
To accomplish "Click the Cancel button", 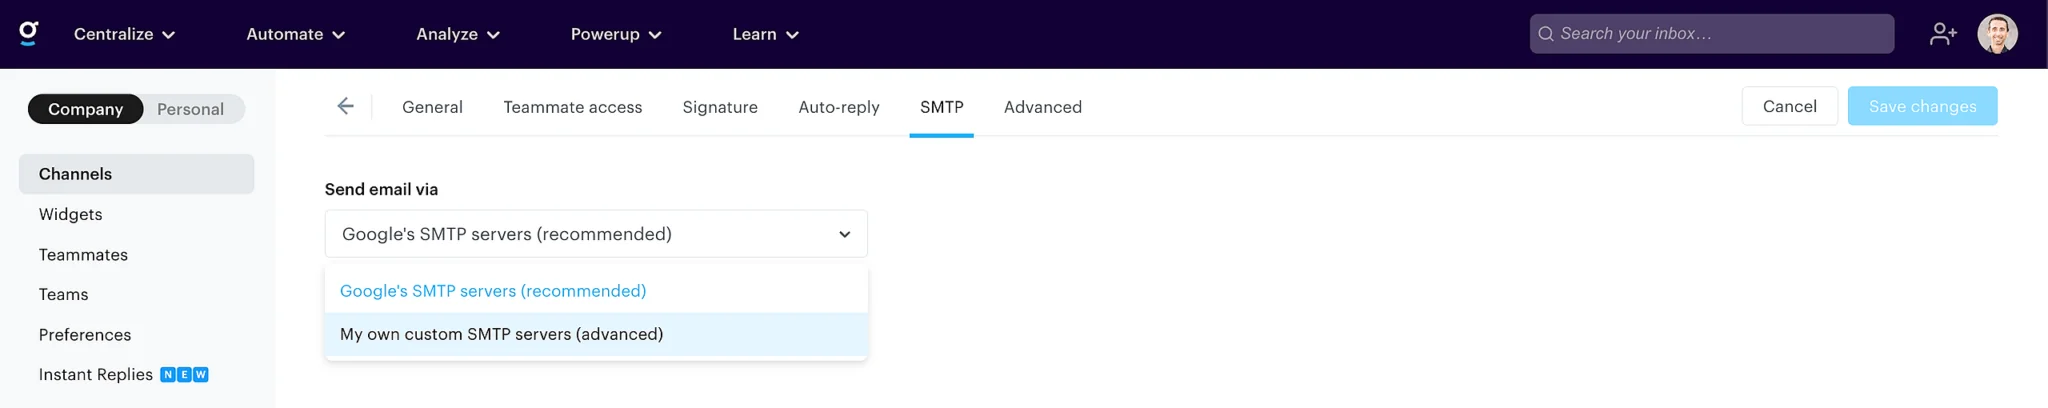I will (1789, 106).
